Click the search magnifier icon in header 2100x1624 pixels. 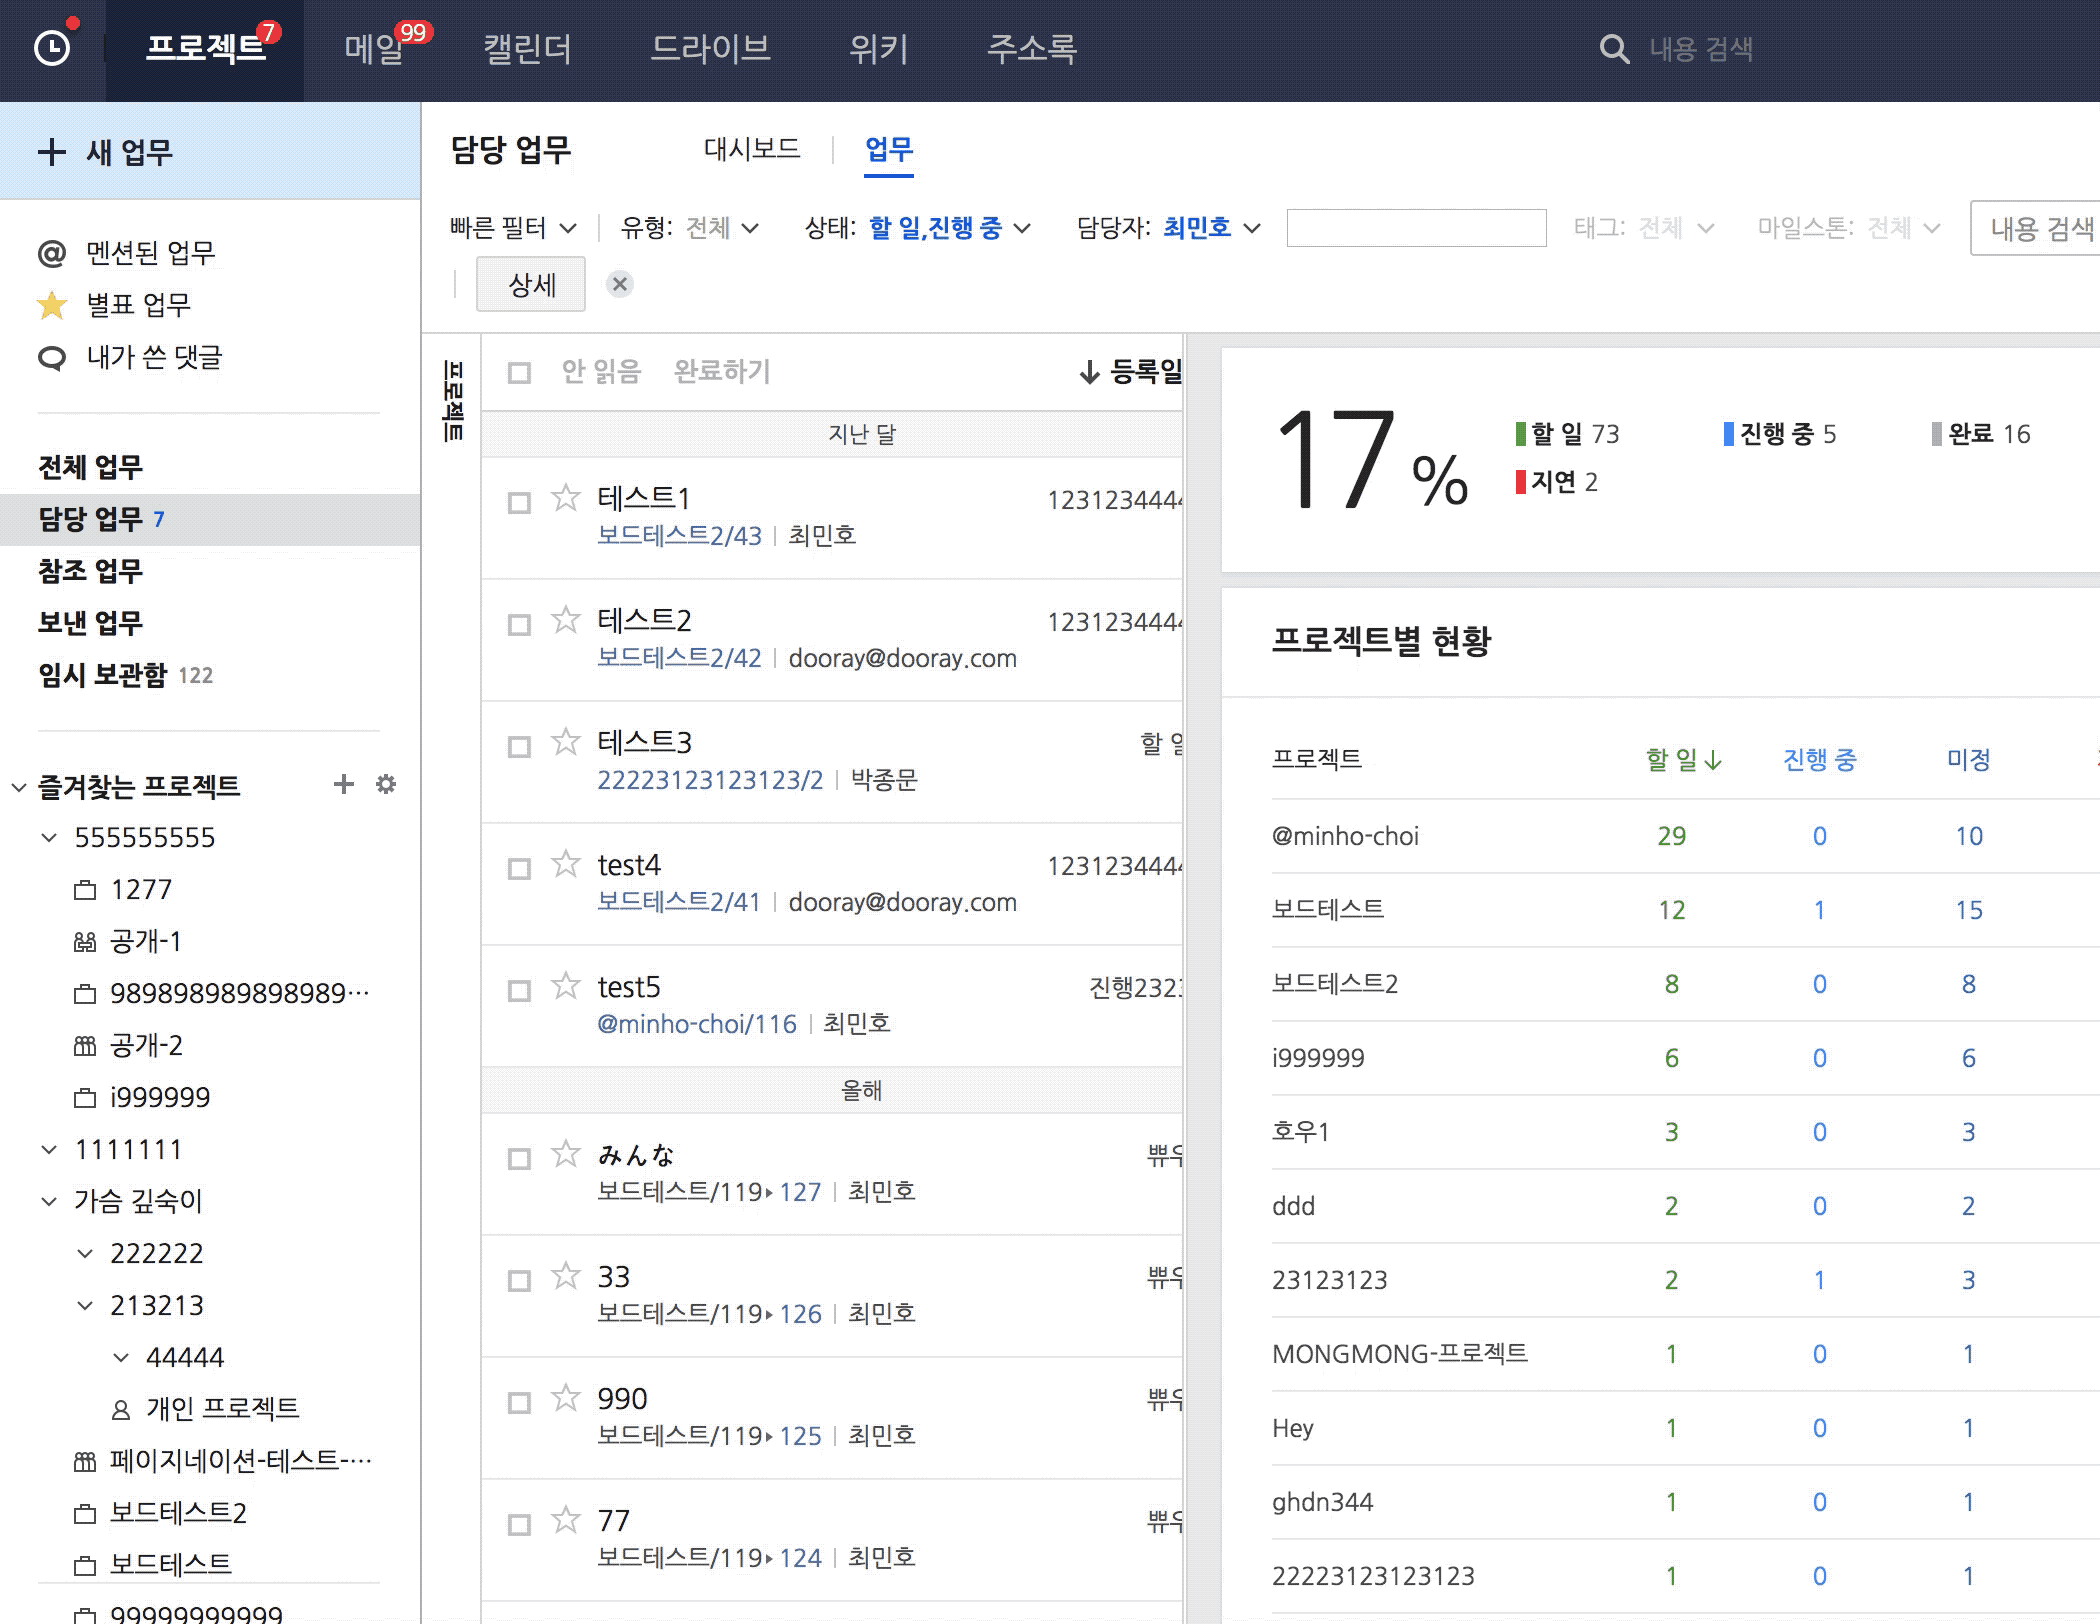[1614, 49]
